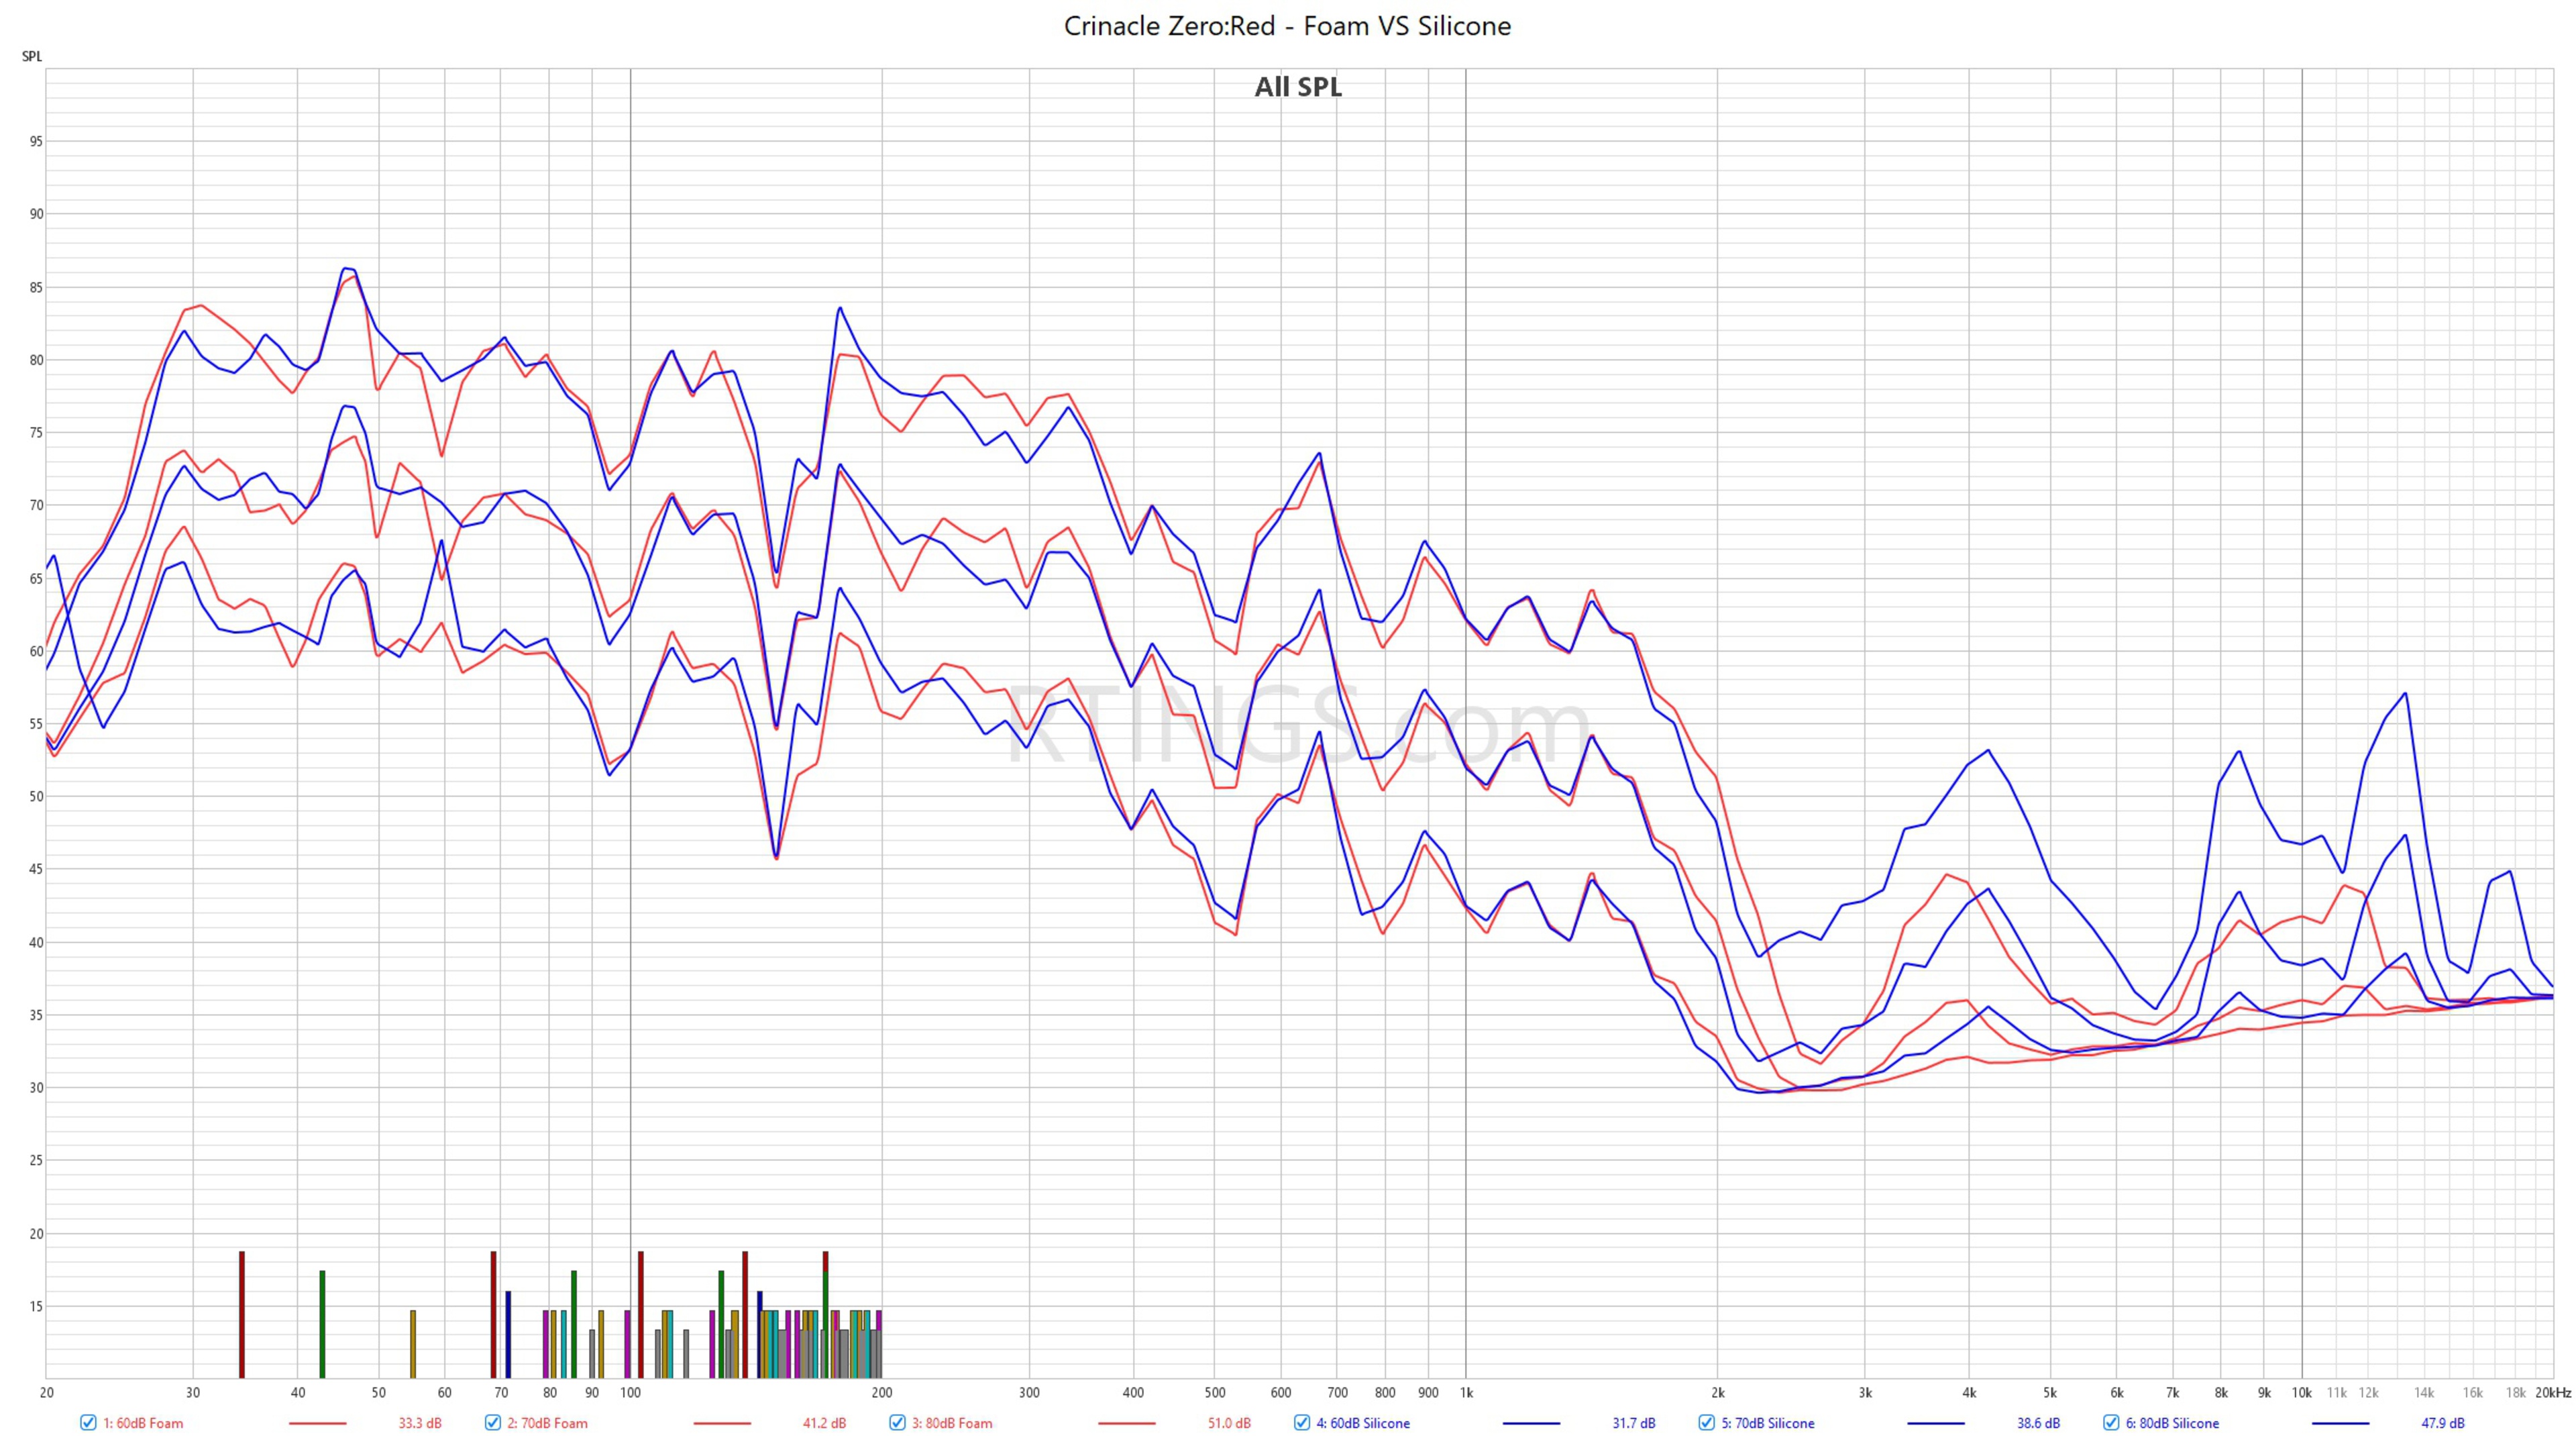The width and height of the screenshot is (2576, 1436).
Task: Click the blue line swatch for 60dB Silicone
Action: coord(1531,1423)
